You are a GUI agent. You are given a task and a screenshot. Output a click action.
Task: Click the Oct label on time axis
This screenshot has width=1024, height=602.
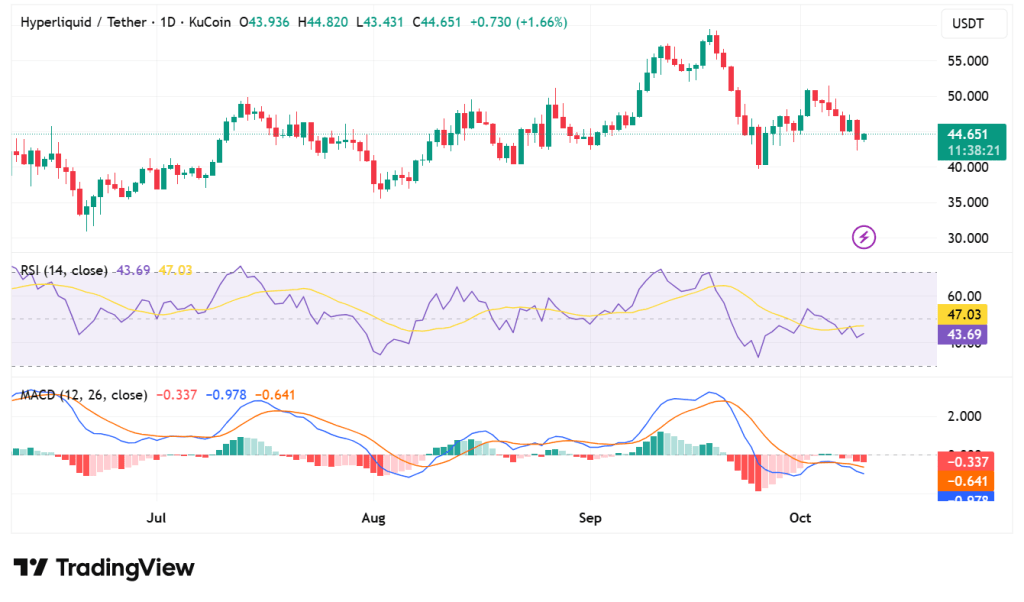[800, 518]
